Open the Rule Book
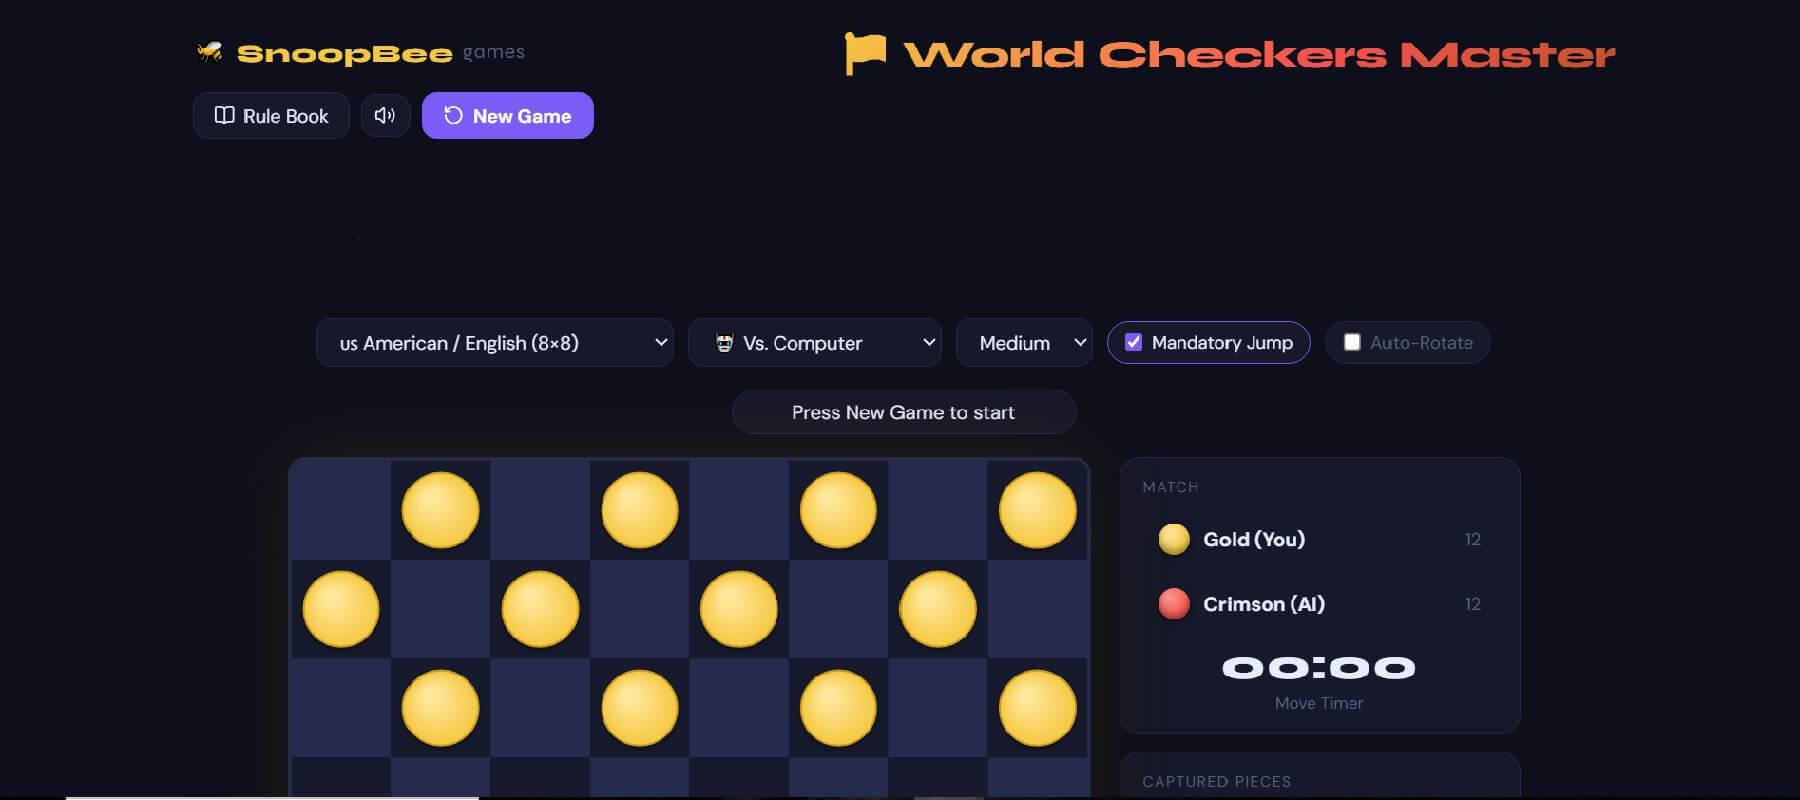 coord(271,116)
